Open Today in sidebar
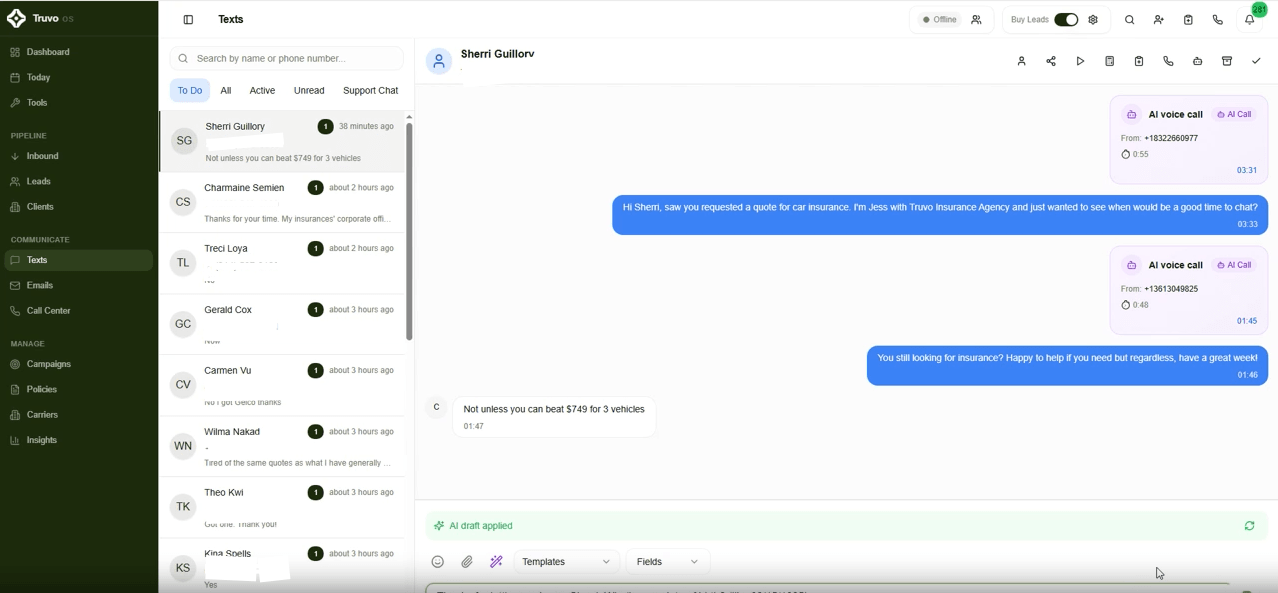The width and height of the screenshot is (1278, 593). point(78,77)
